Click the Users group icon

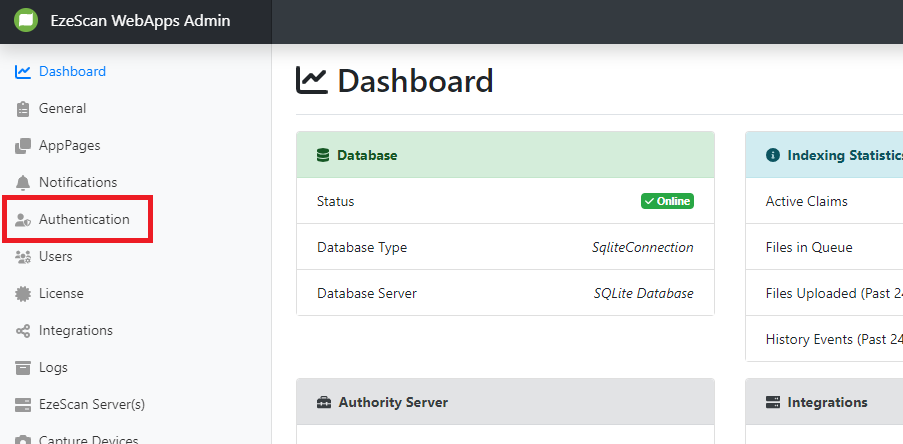23,257
